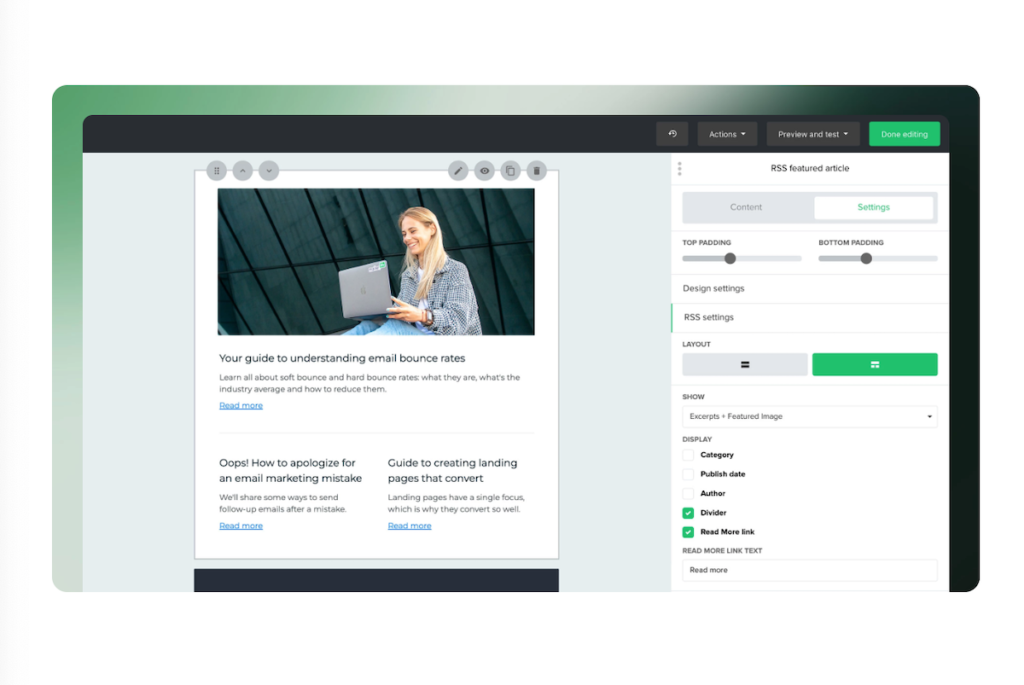Click the Read more link text field
This screenshot has height=685, width=1024.
coord(810,570)
